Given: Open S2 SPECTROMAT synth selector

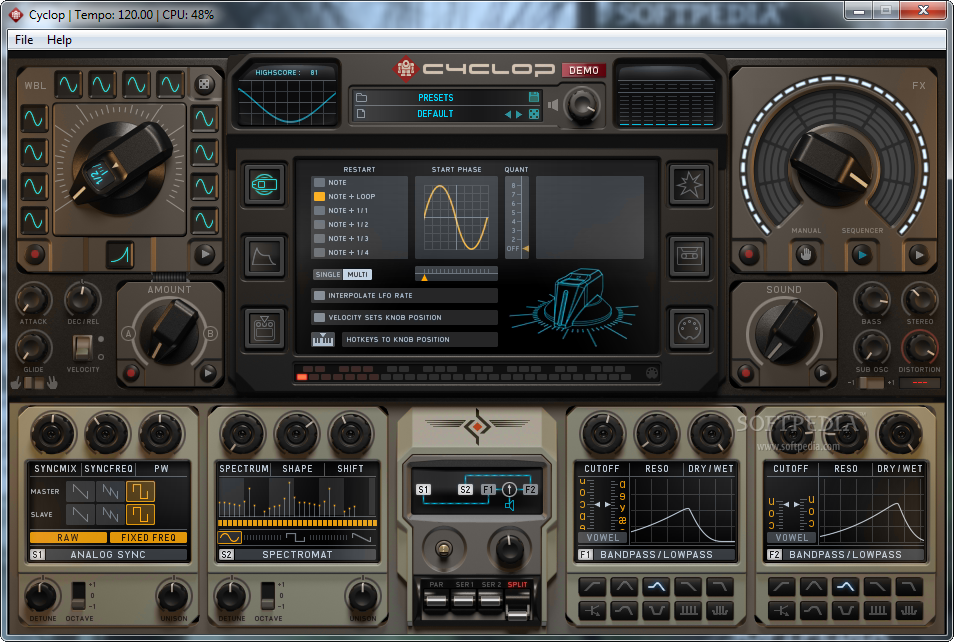Looking at the screenshot, I should click(297, 555).
